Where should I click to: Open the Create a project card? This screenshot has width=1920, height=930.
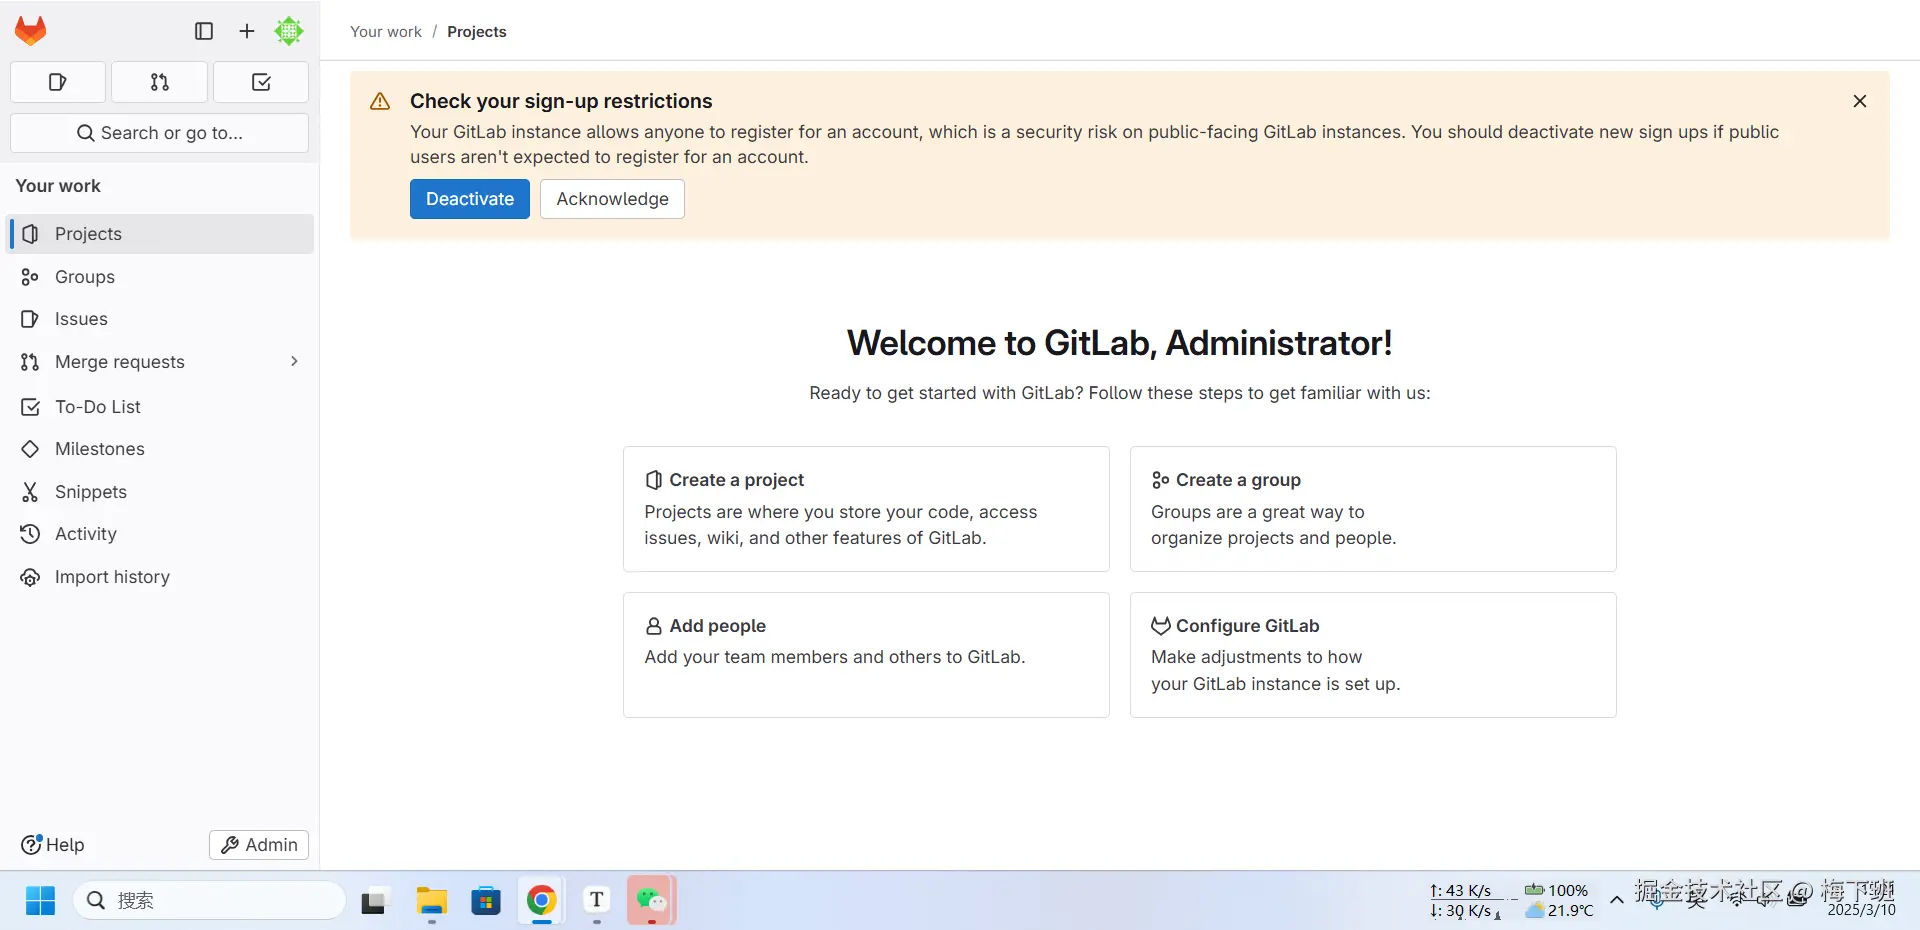coord(866,509)
